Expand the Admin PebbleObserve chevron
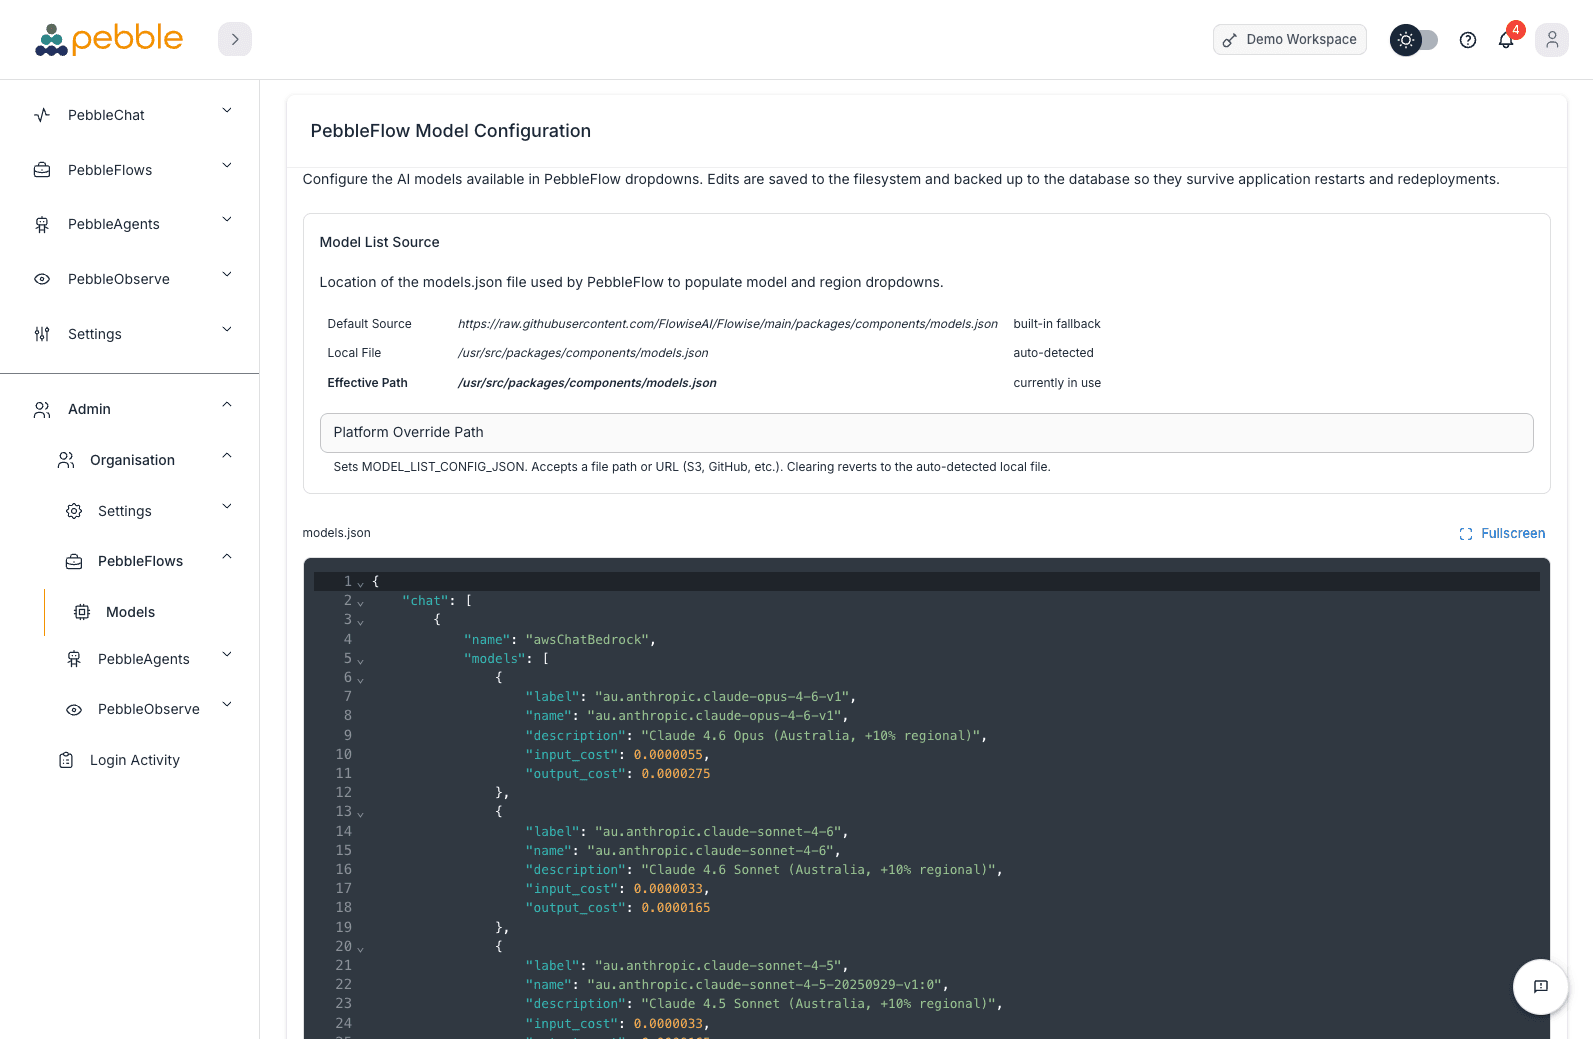Image resolution: width=1593 pixels, height=1039 pixels. [x=227, y=704]
